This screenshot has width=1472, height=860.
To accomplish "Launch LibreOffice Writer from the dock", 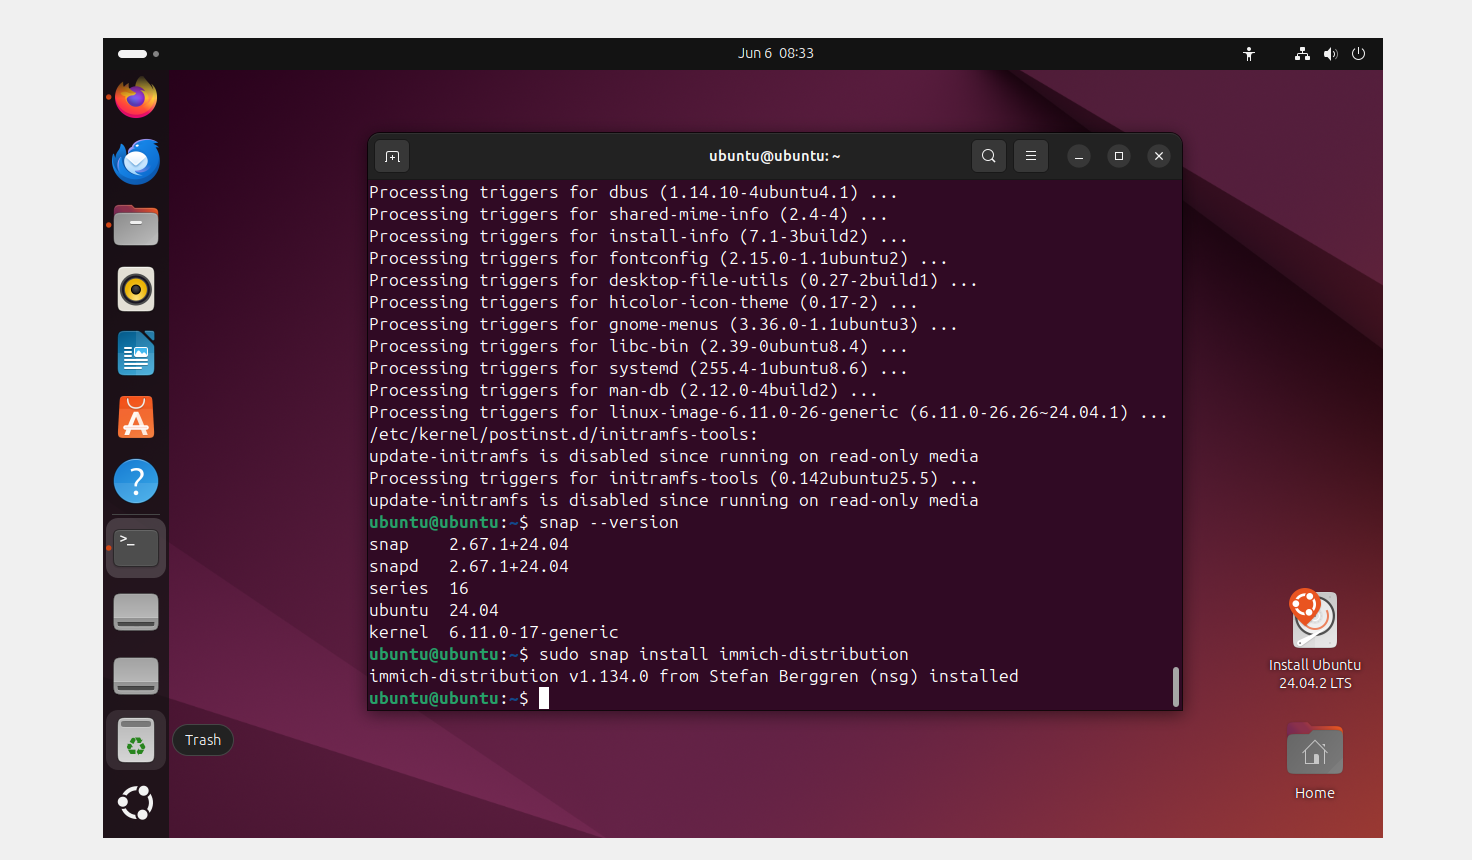I will pos(136,353).
